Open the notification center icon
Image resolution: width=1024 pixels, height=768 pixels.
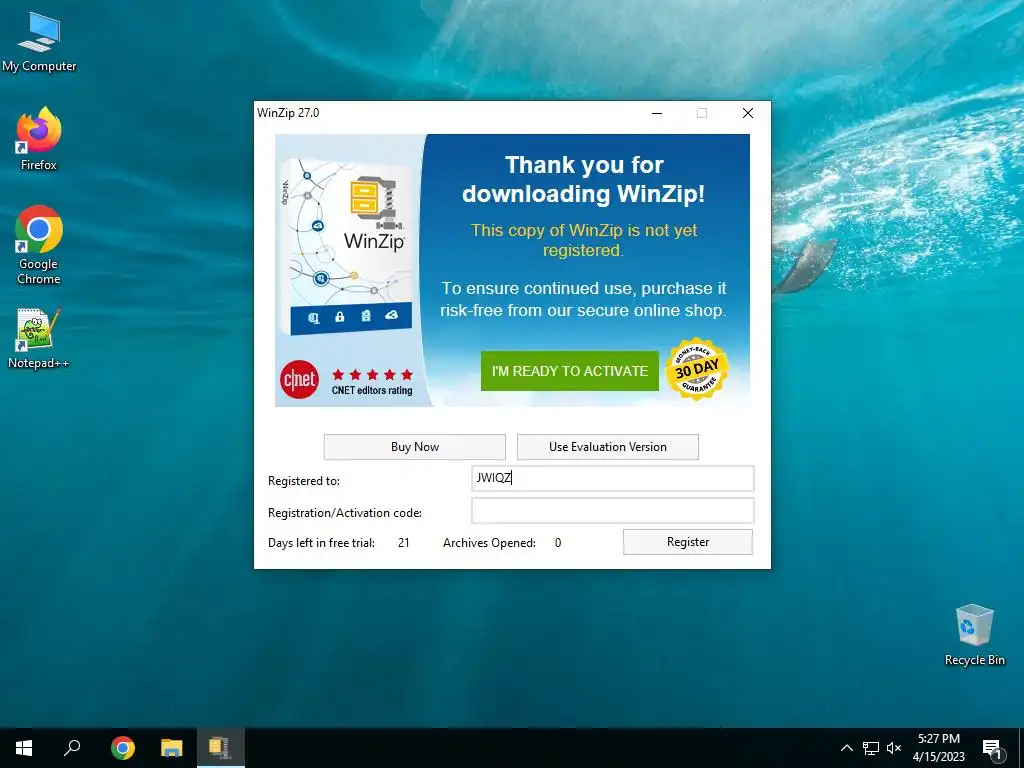[x=992, y=749]
